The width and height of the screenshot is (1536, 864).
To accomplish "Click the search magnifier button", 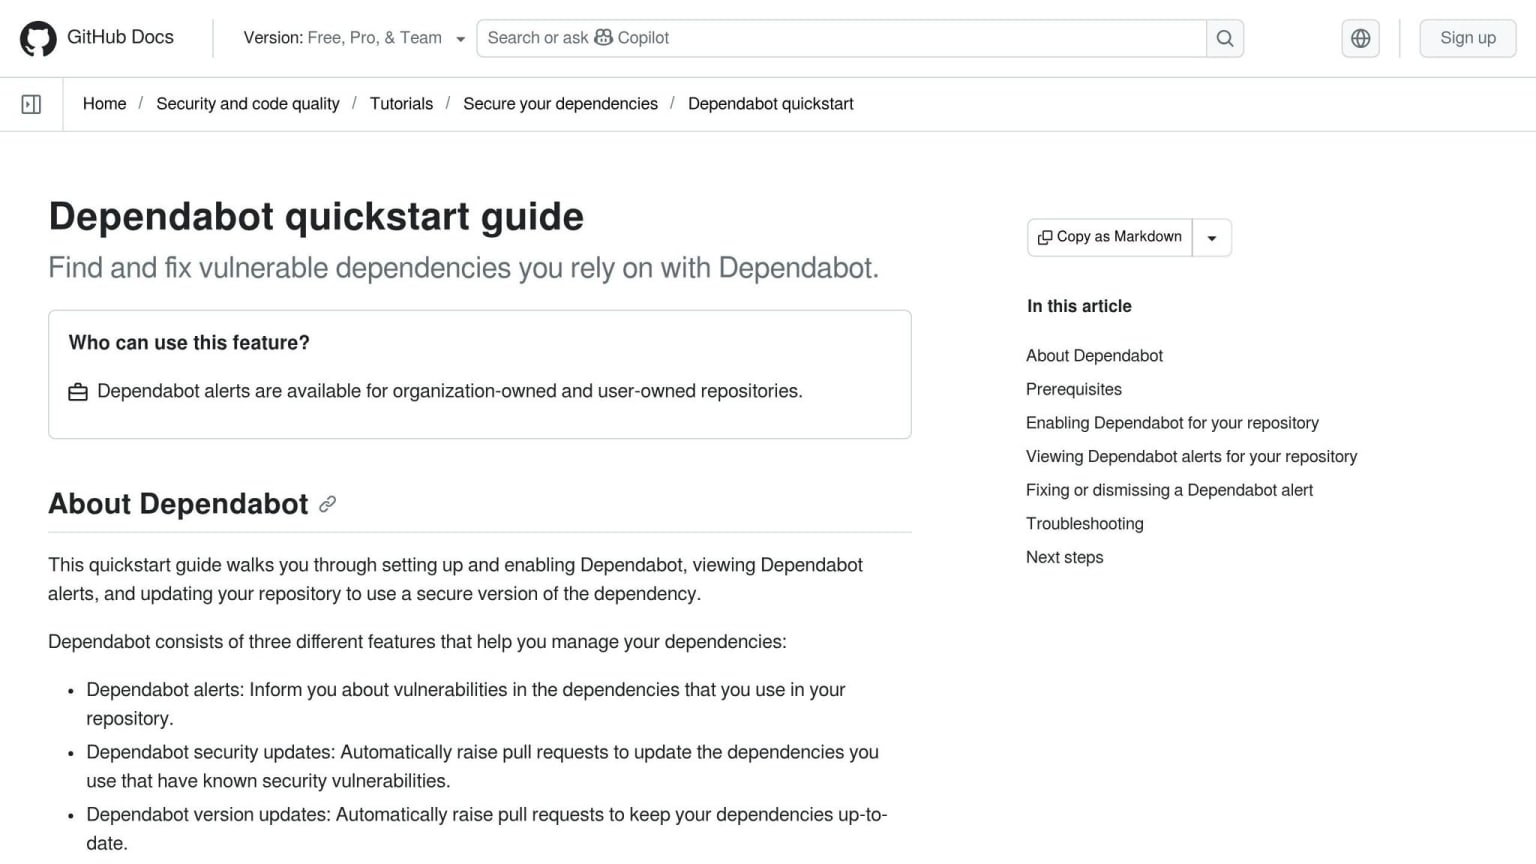I will coord(1224,38).
